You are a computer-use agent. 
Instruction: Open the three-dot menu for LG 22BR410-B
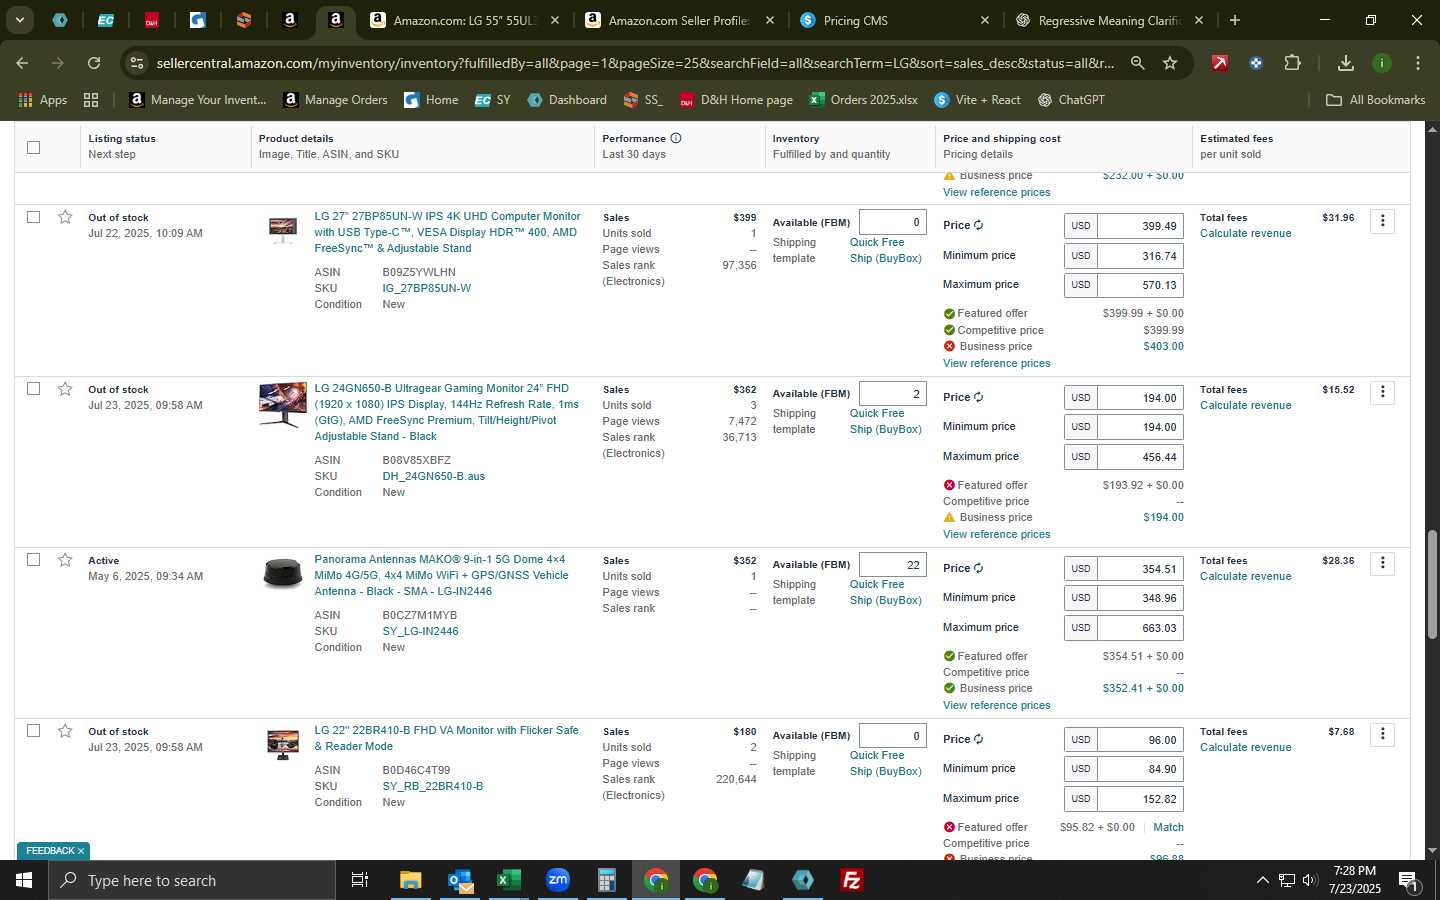tap(1382, 734)
